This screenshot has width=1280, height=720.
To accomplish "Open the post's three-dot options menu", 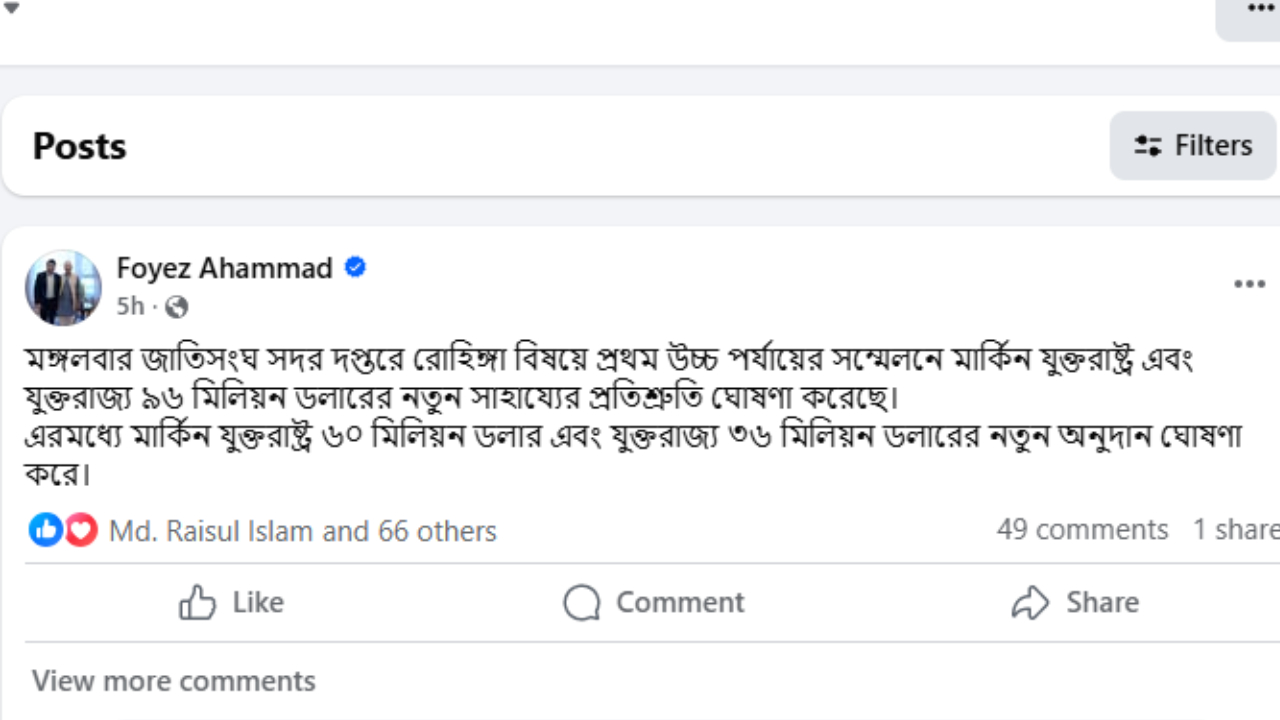I will pyautogui.click(x=1249, y=285).
